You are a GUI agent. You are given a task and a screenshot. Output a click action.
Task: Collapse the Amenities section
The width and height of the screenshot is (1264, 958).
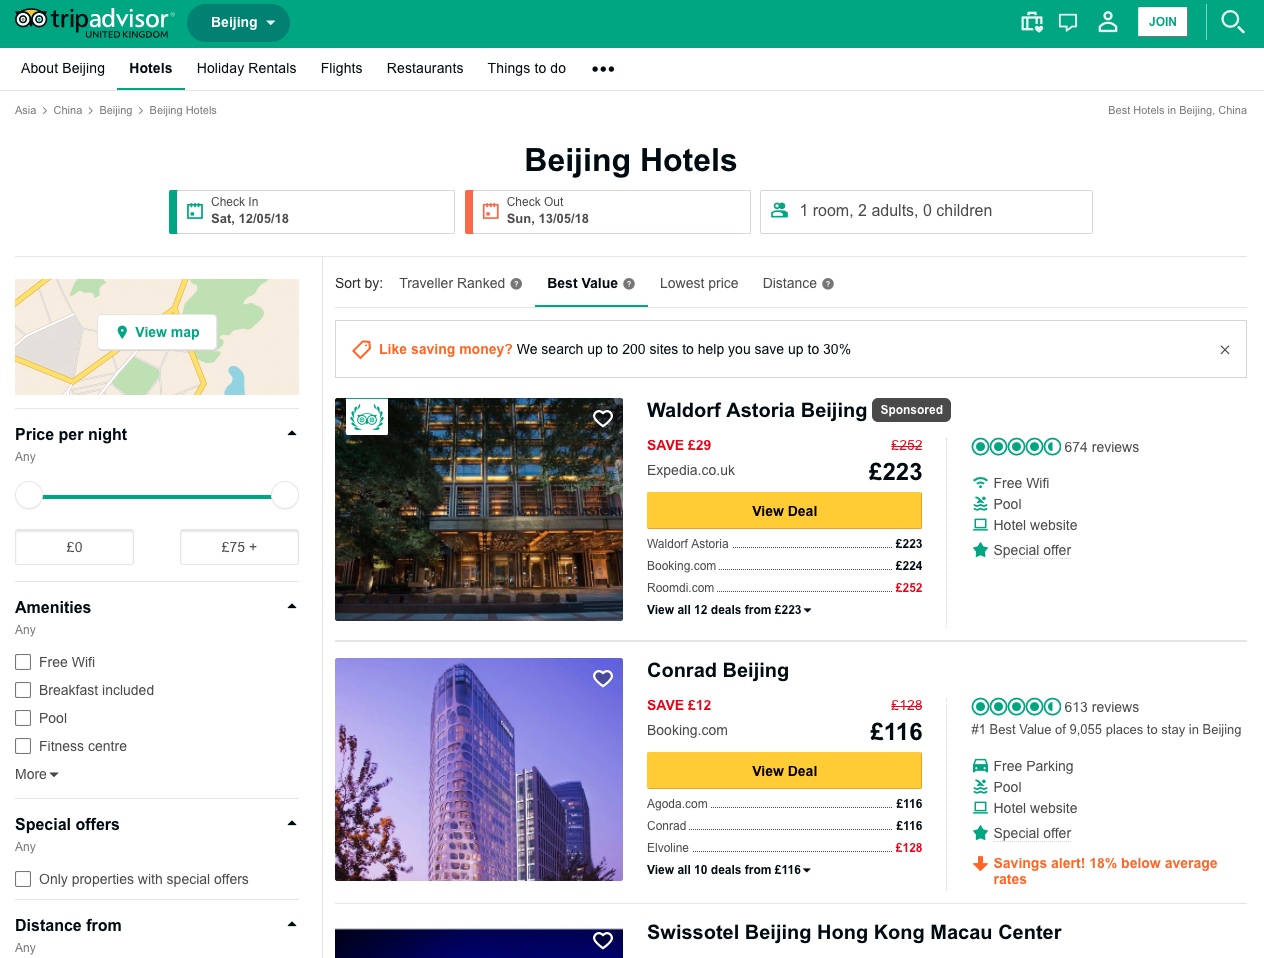(x=292, y=607)
